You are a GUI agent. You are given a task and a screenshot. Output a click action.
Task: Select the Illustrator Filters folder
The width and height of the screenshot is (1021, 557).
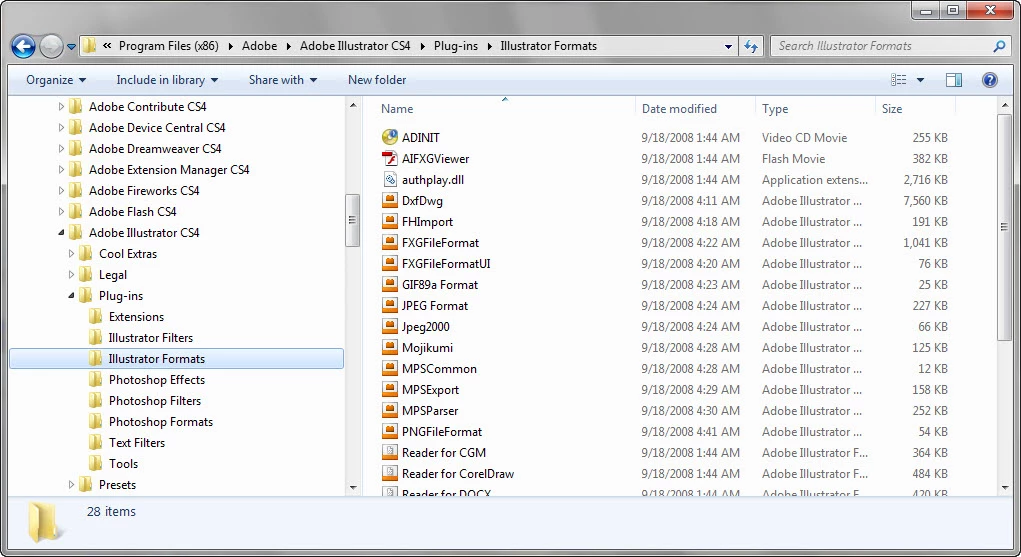(150, 338)
